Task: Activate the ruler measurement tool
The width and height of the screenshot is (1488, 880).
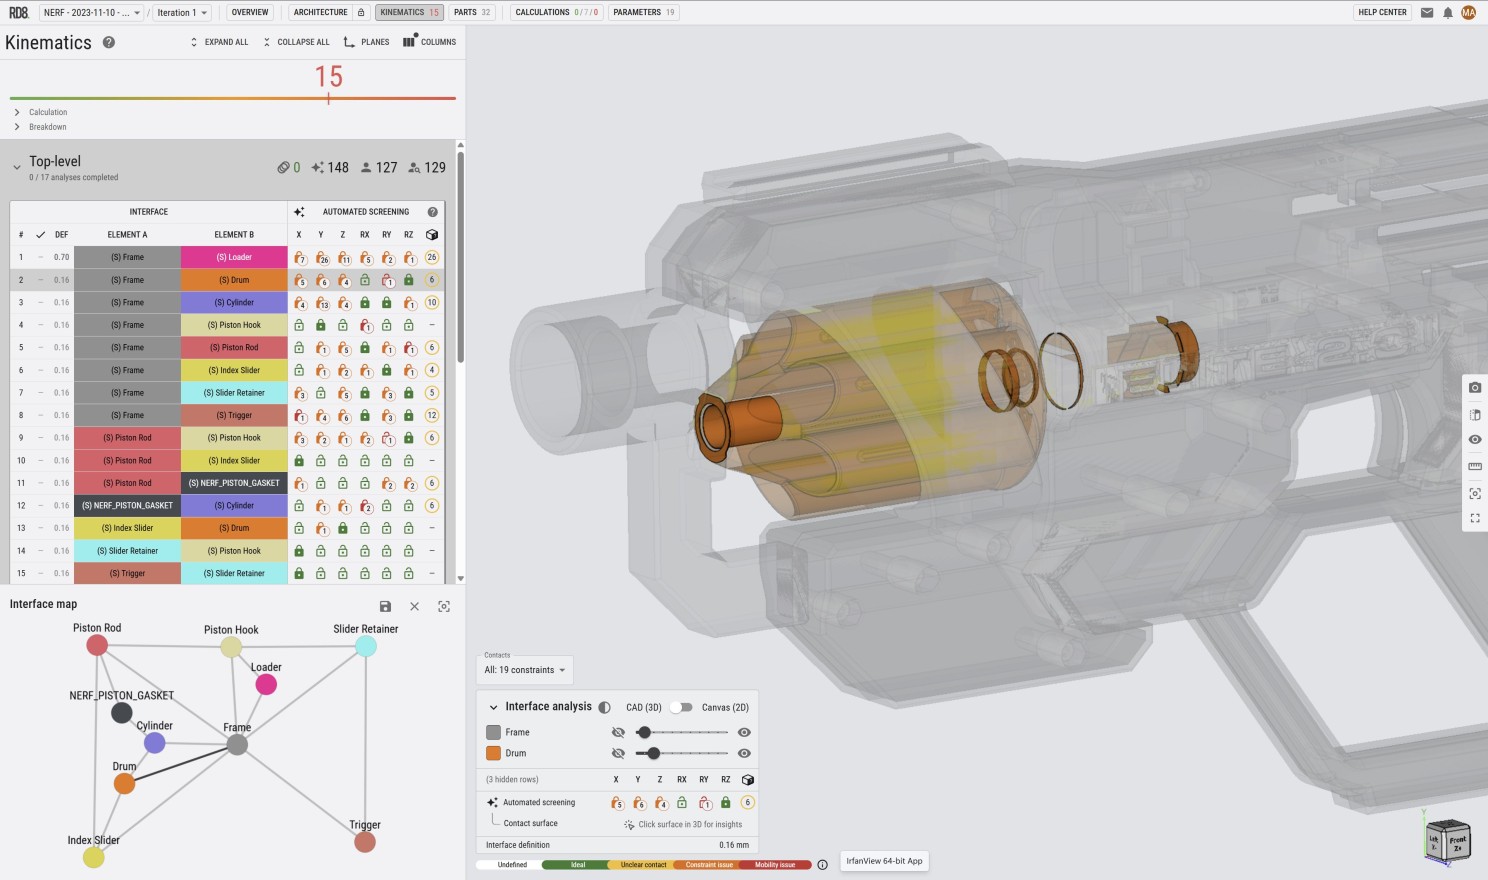Action: tap(1475, 466)
